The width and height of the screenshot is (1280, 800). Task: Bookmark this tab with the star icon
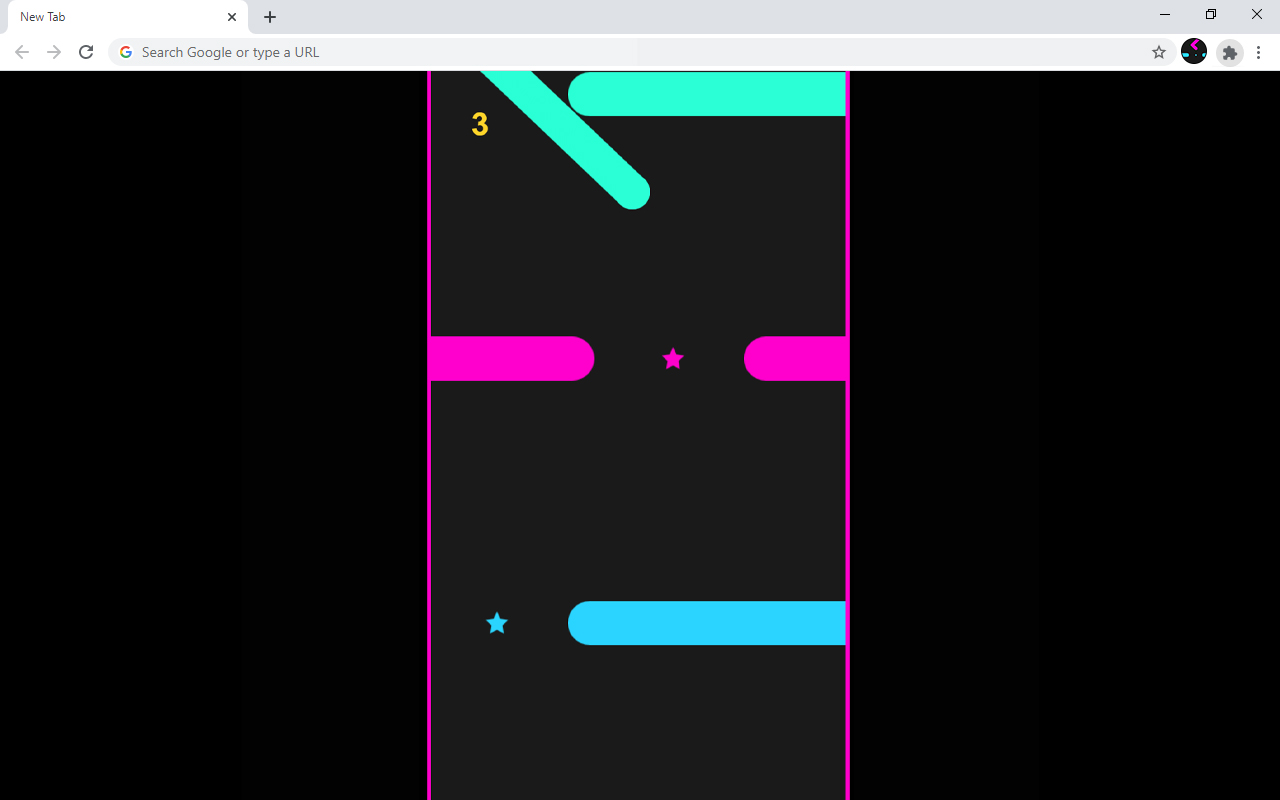[x=1159, y=52]
